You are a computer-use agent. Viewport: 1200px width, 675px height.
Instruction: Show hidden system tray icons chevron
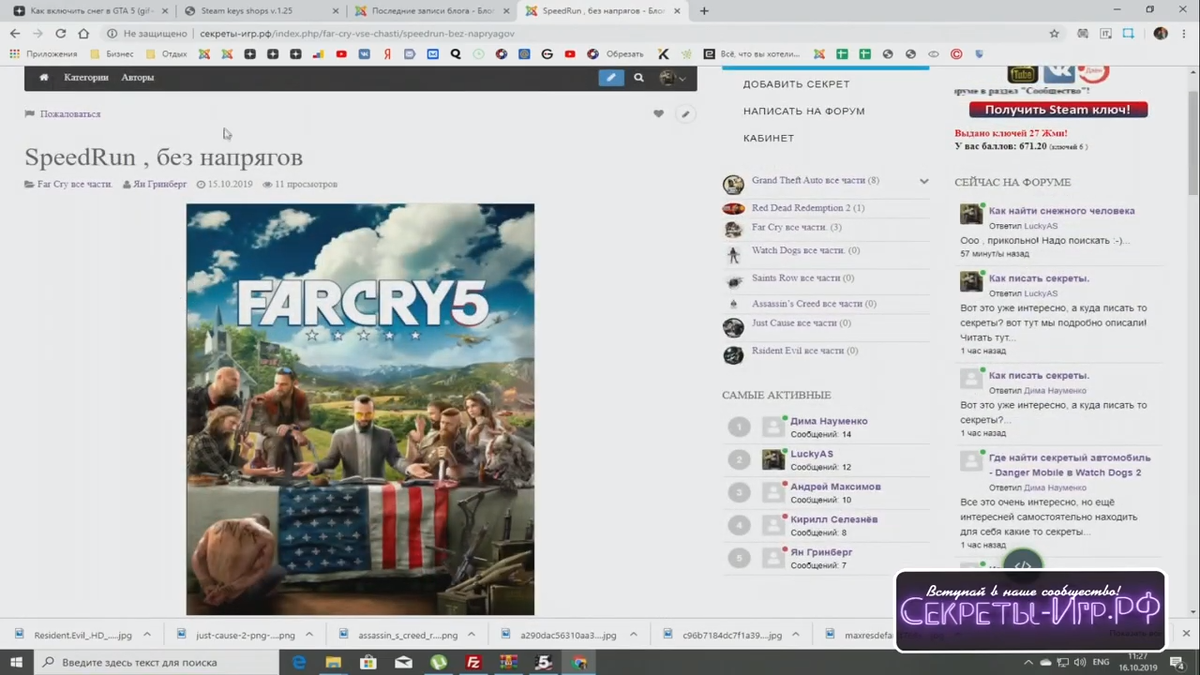(1028, 662)
